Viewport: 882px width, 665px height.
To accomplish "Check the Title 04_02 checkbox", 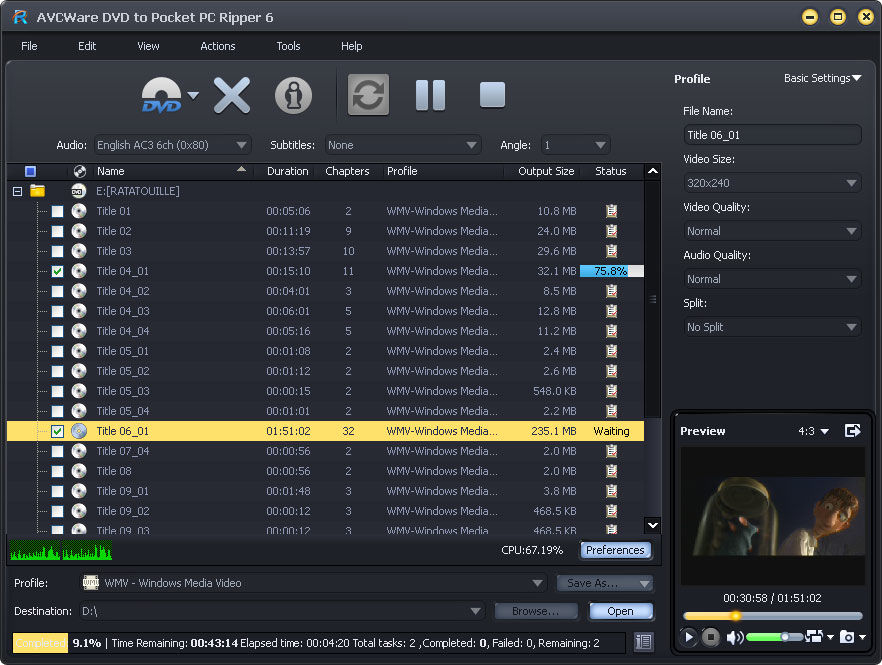I will tap(57, 291).
